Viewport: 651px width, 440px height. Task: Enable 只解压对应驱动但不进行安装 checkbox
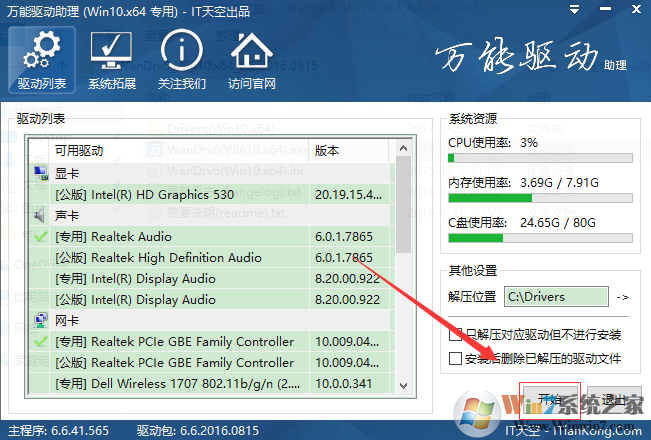coord(455,335)
